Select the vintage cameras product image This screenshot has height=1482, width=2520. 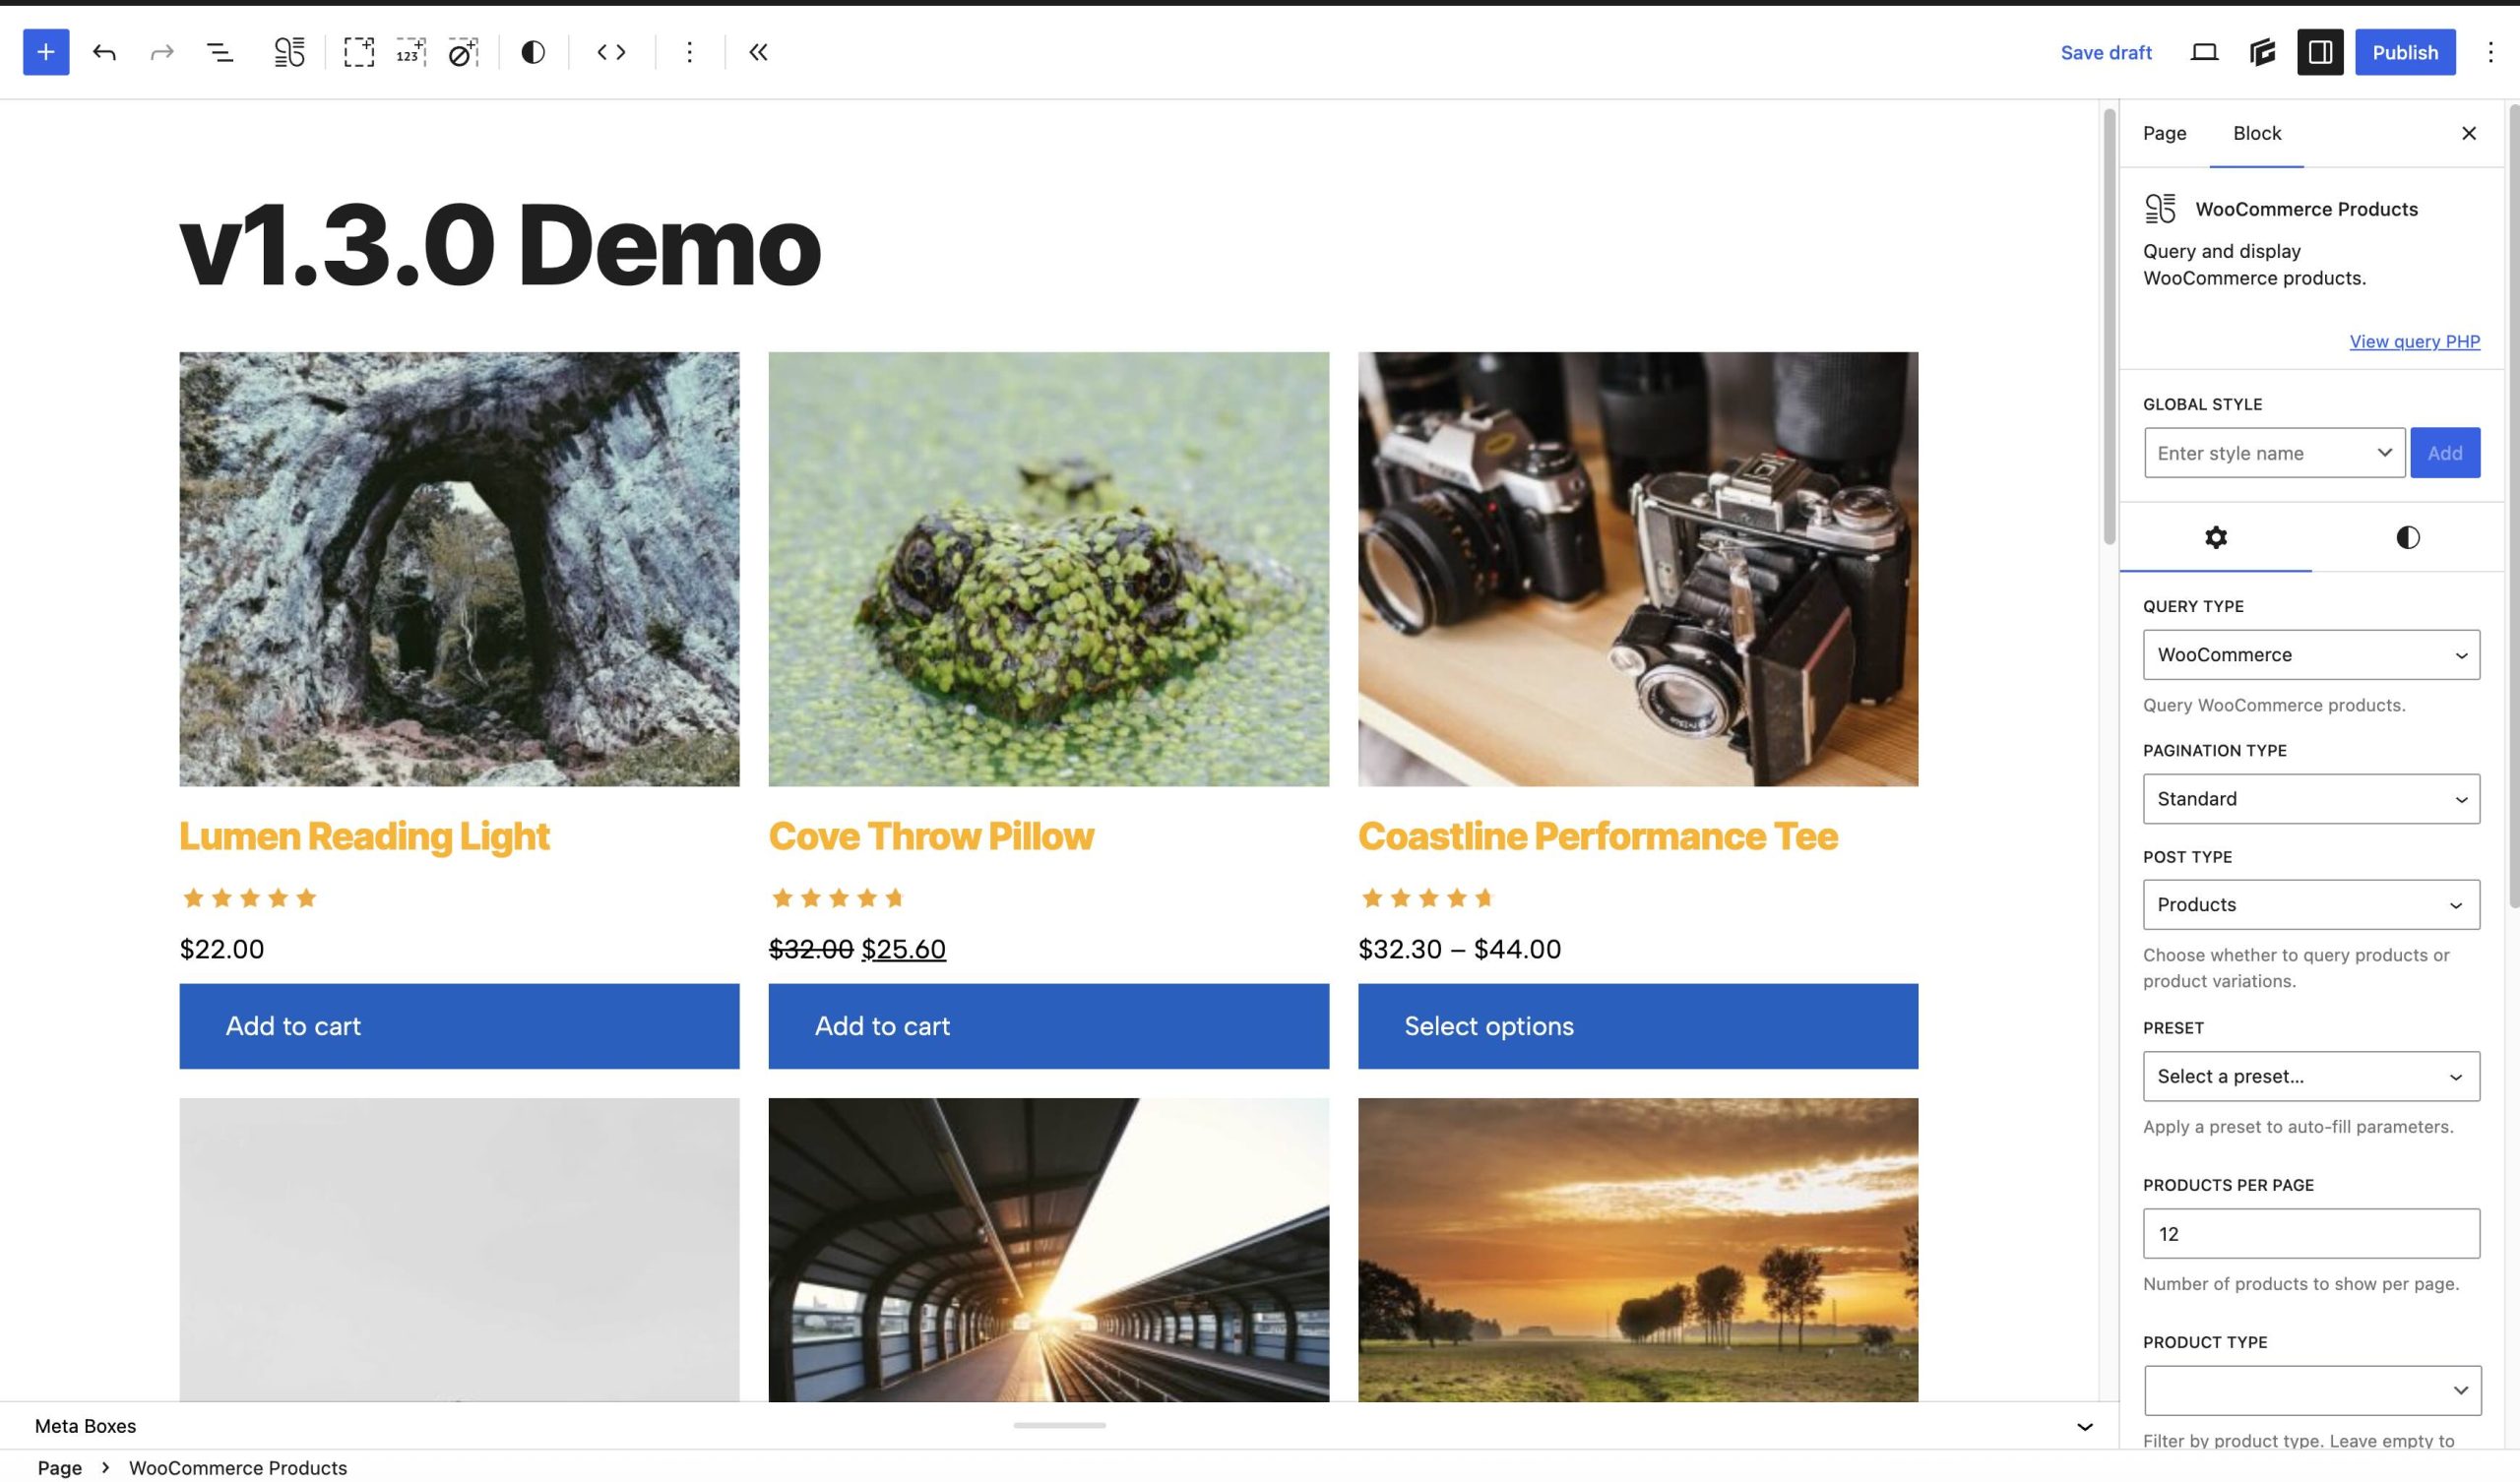(x=1638, y=569)
